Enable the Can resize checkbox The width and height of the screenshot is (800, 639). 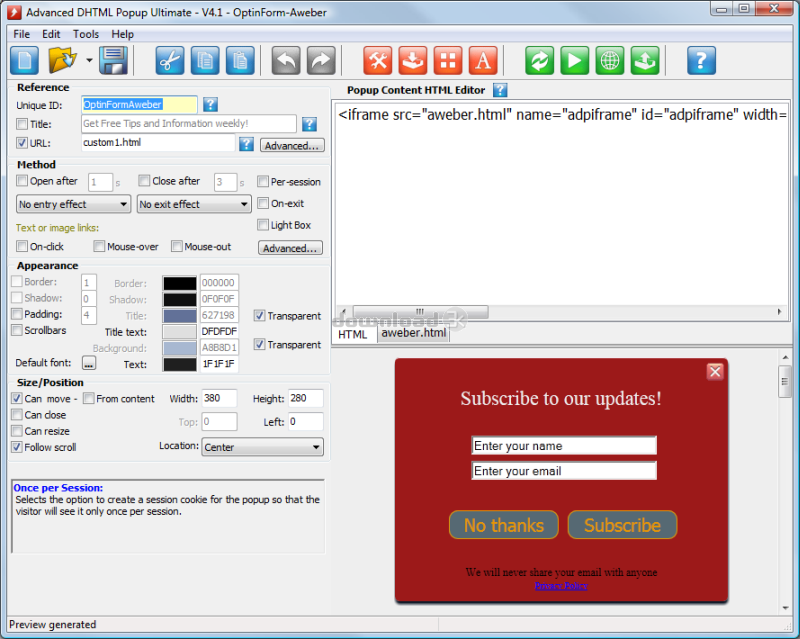[x=17, y=431]
